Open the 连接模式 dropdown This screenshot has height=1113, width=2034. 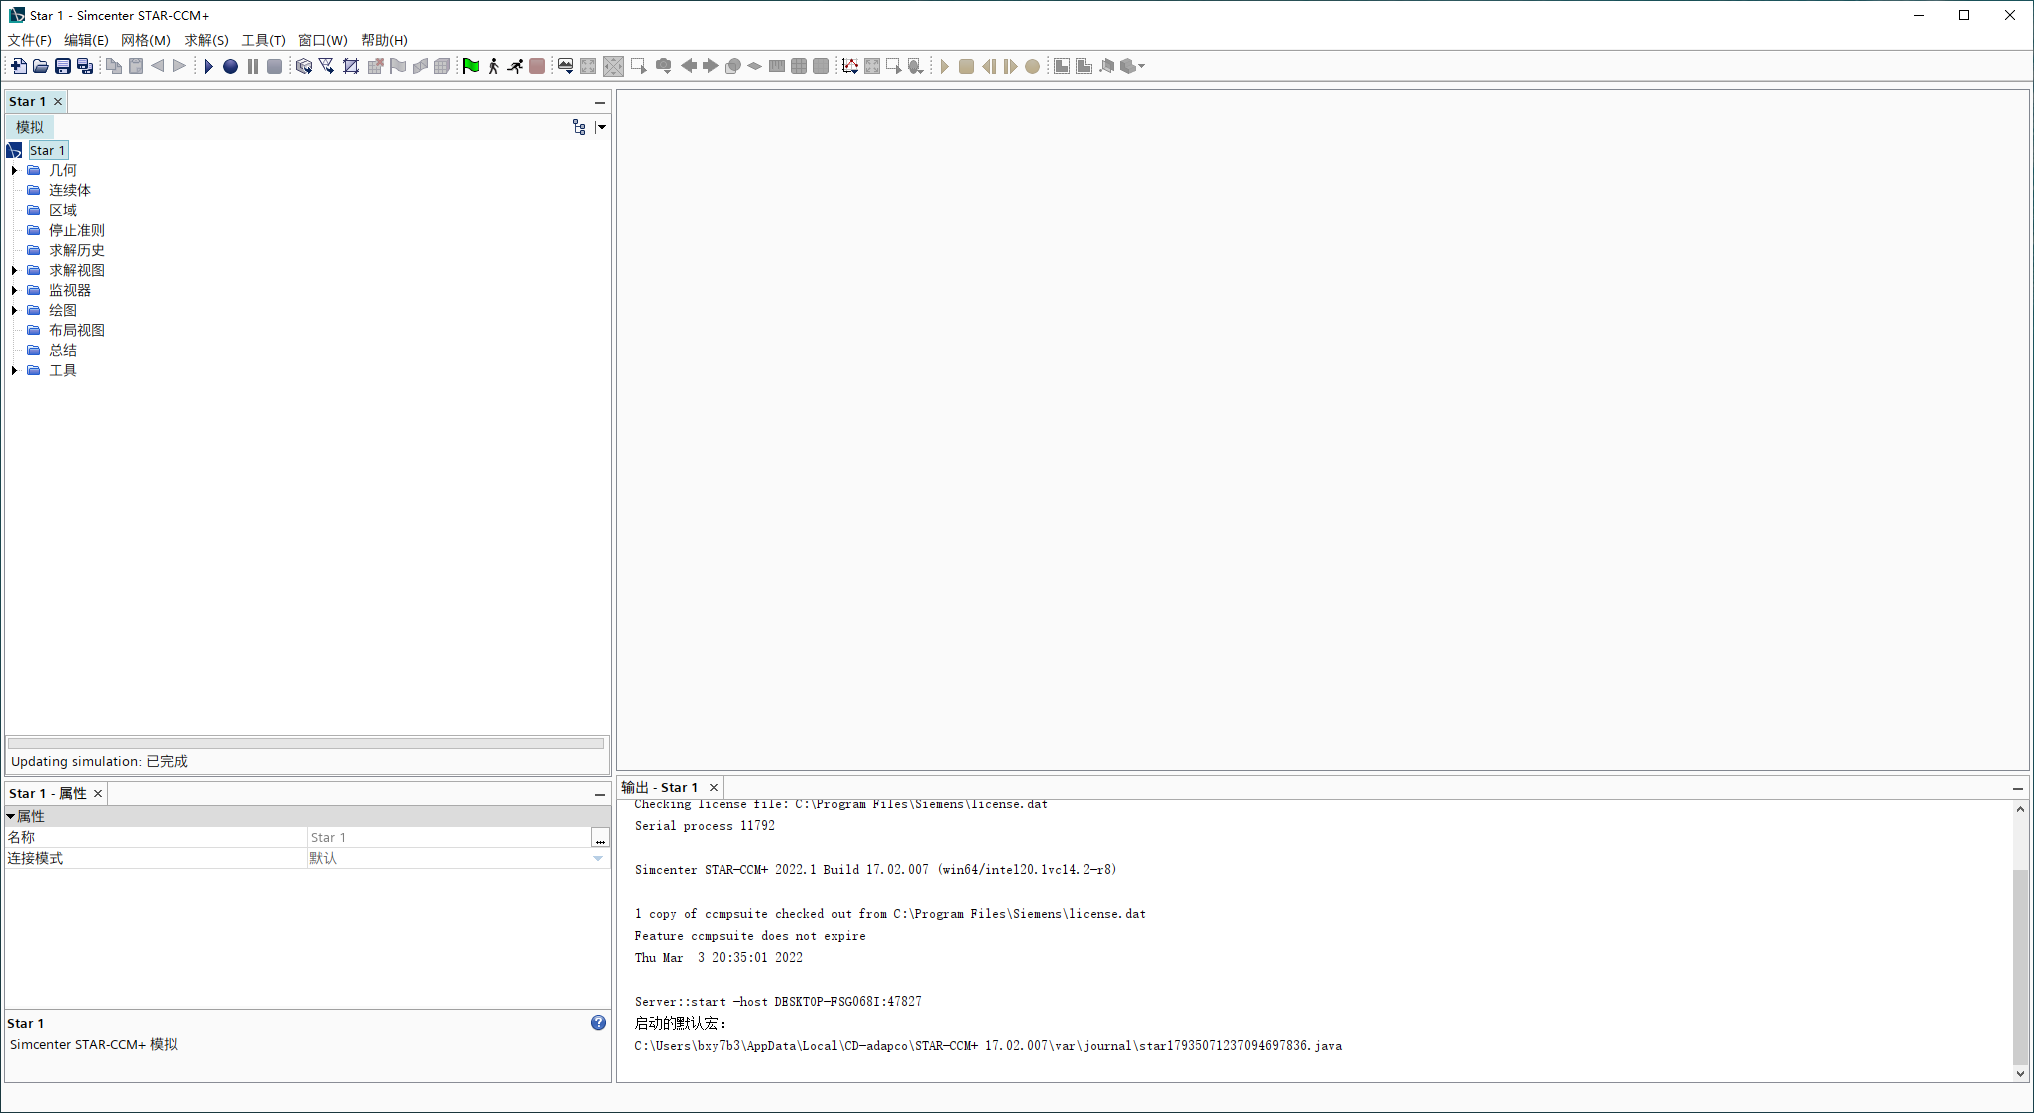tap(598, 858)
